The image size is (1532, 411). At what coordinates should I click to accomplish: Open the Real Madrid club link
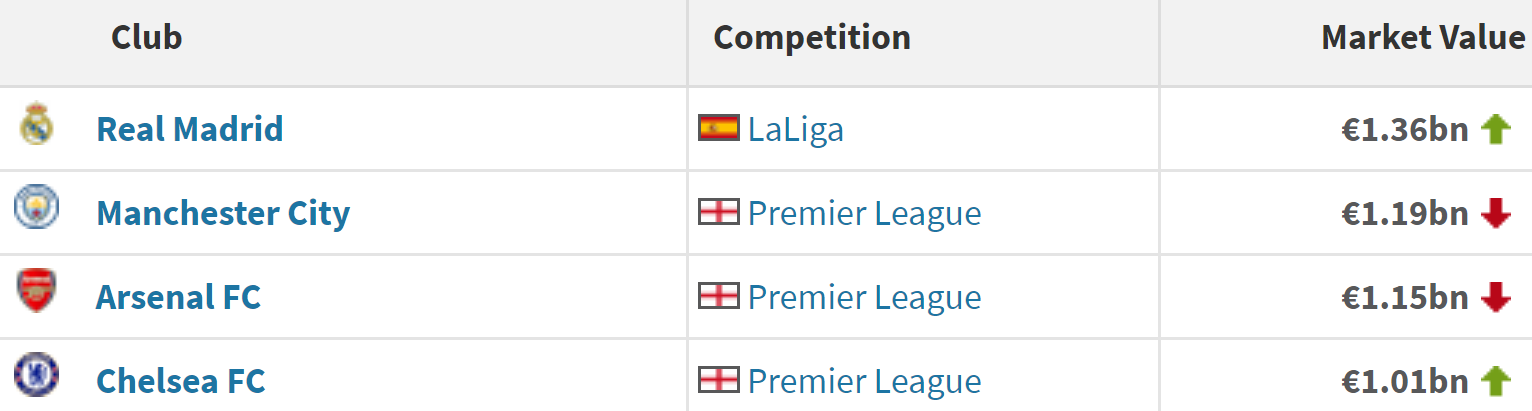pyautogui.click(x=189, y=129)
